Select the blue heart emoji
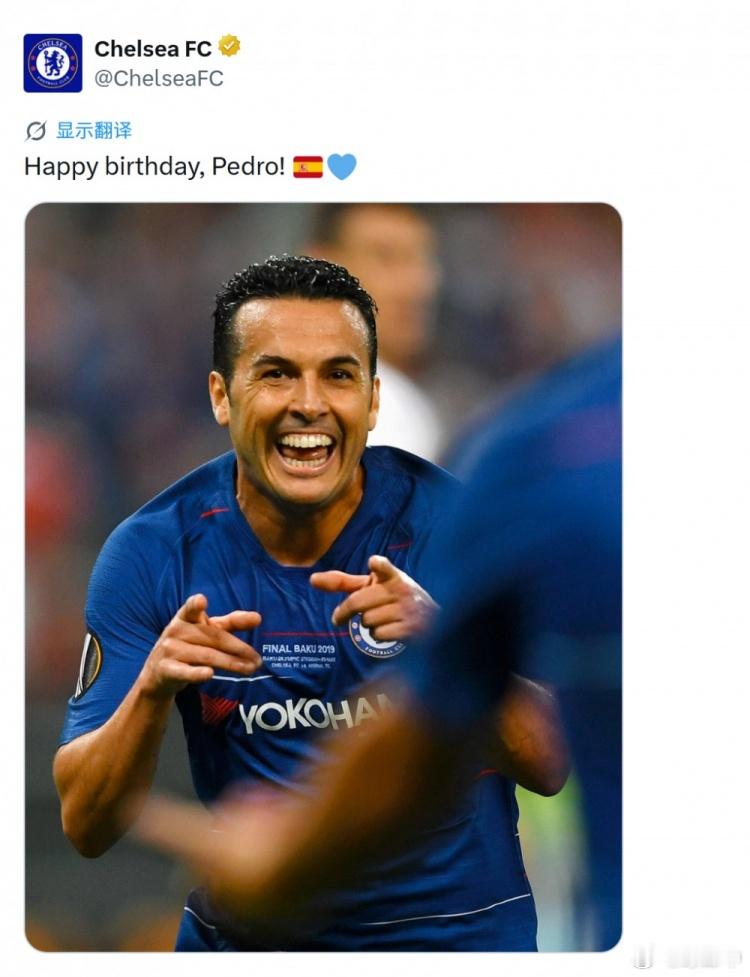 point(342,167)
